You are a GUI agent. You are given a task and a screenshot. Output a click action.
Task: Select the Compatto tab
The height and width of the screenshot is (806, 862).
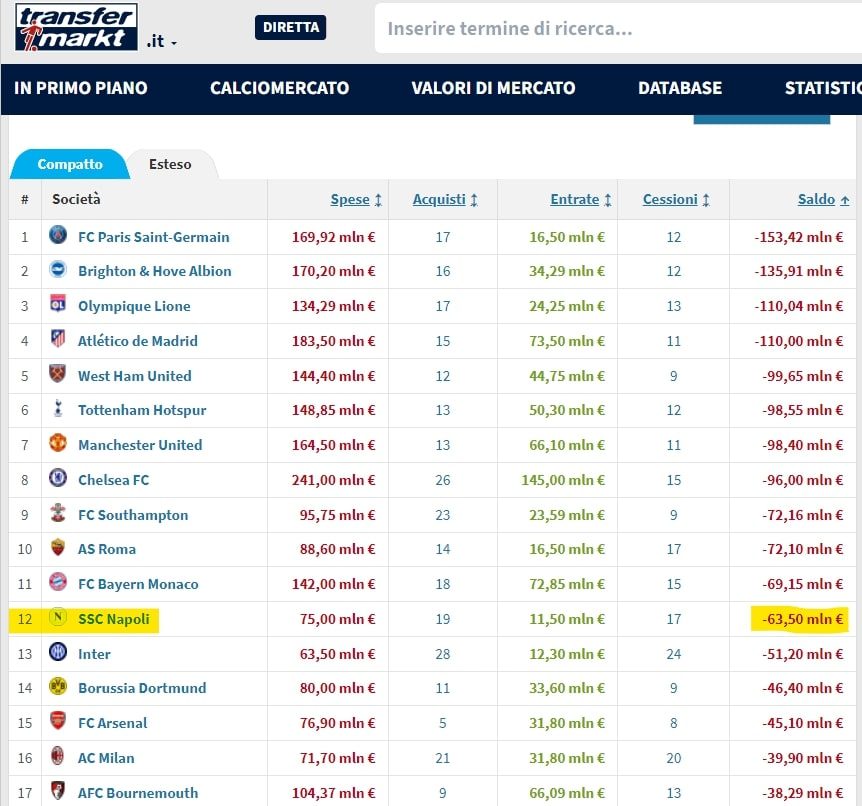(70, 164)
